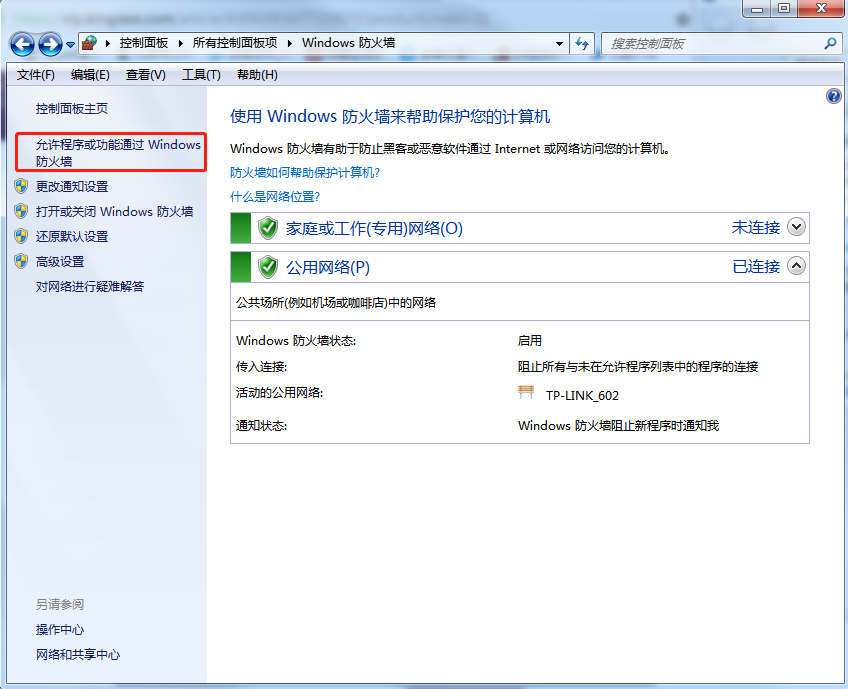The width and height of the screenshot is (848, 689).
Task: Click the Windows 防火墙状态: label
Action: click(x=296, y=341)
